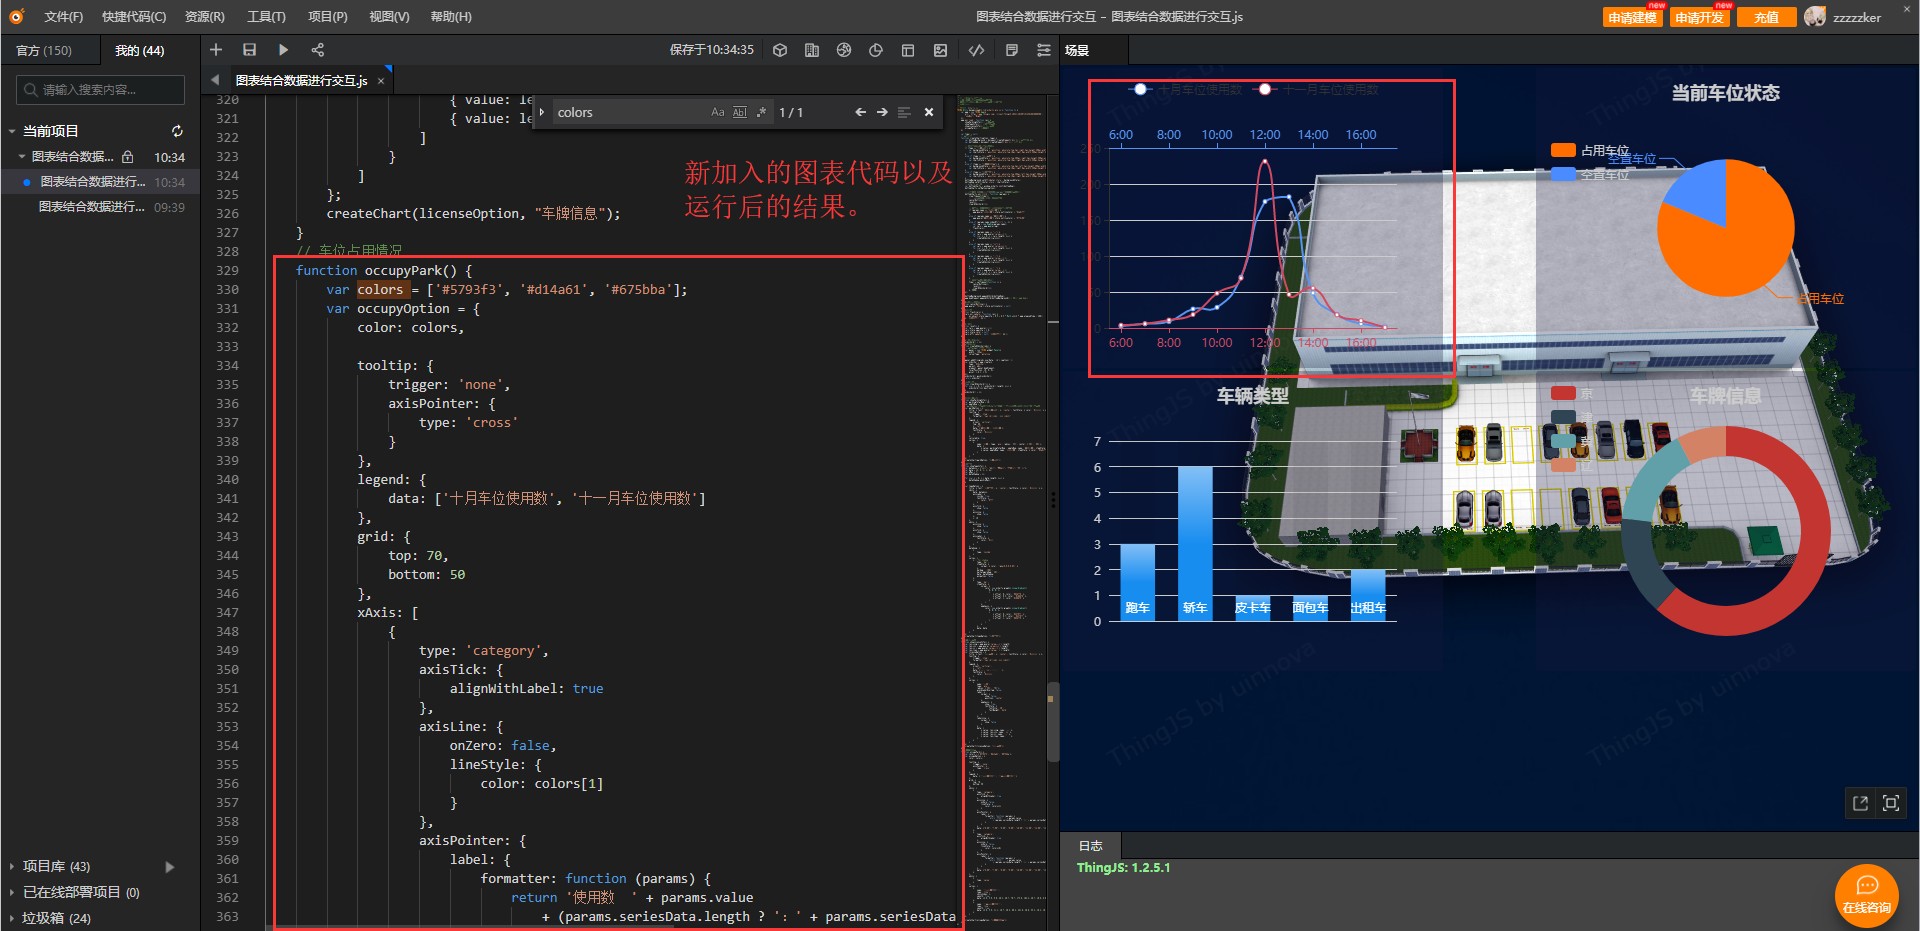Viewport: 1920px width, 931px height.
Task: Click the save file icon in toolbar
Action: 250,50
